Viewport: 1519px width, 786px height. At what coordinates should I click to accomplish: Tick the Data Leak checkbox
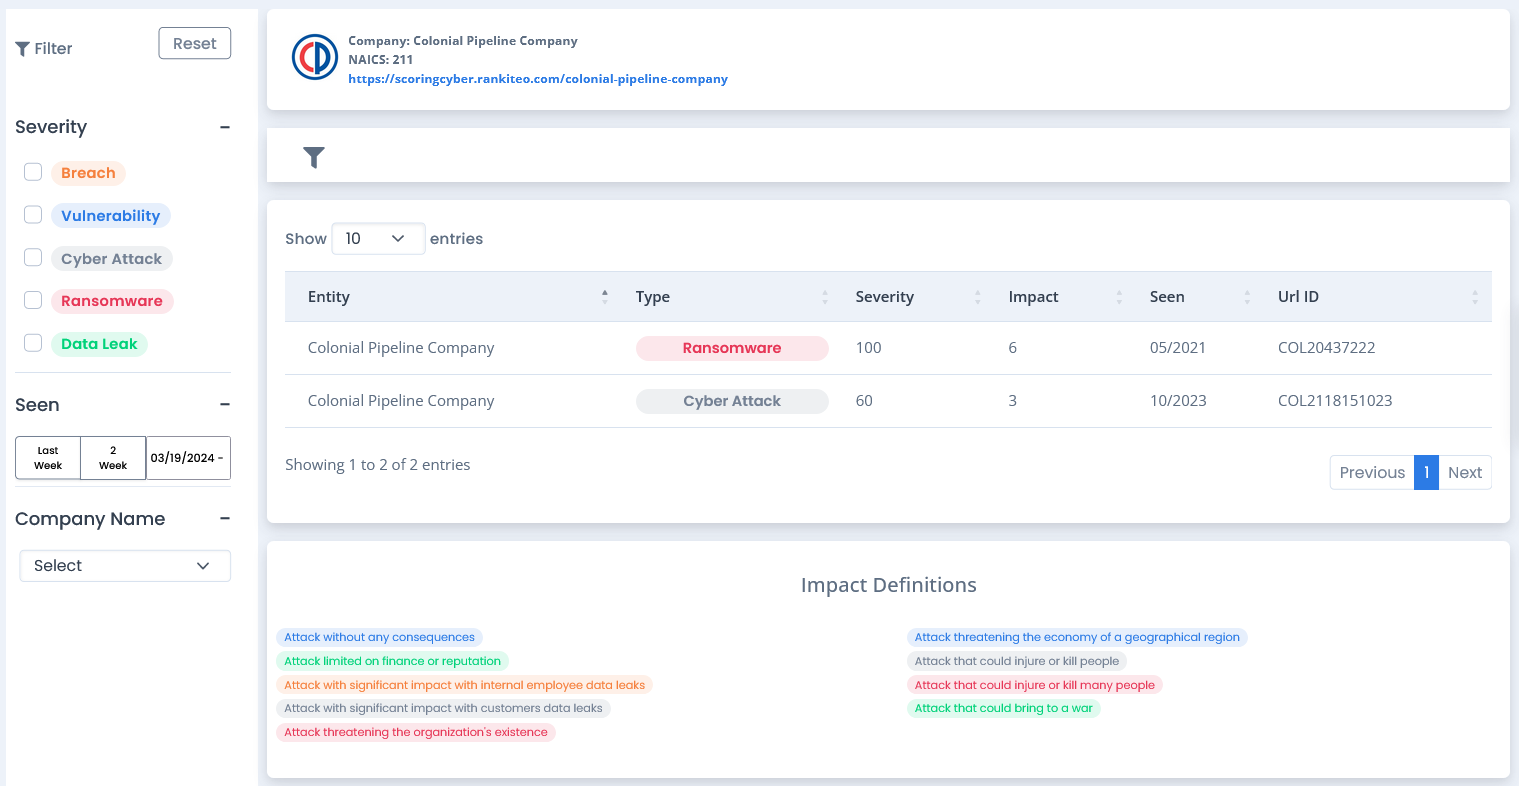click(x=33, y=343)
